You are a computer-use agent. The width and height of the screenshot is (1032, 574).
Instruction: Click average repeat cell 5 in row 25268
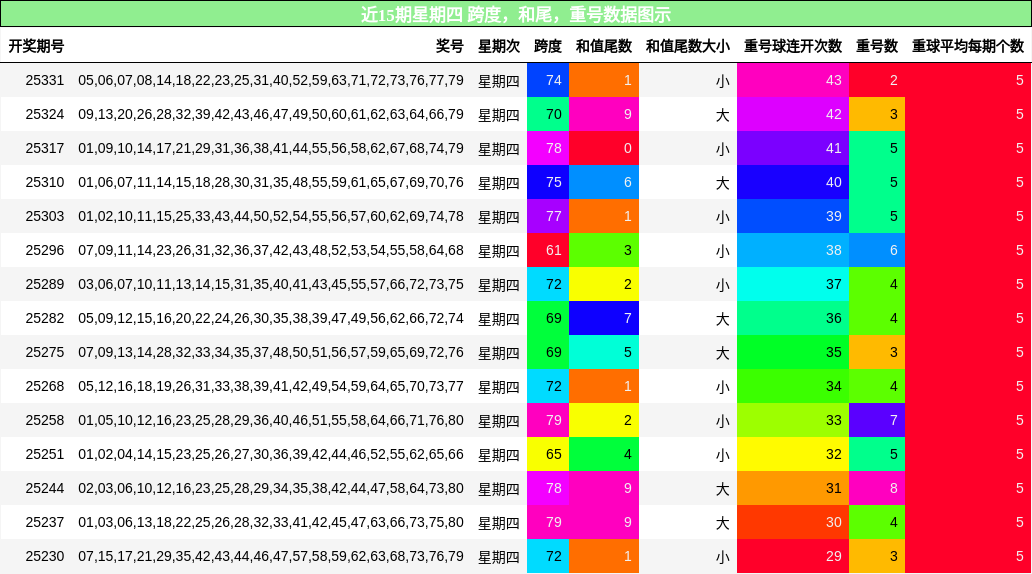pyautogui.click(x=968, y=386)
